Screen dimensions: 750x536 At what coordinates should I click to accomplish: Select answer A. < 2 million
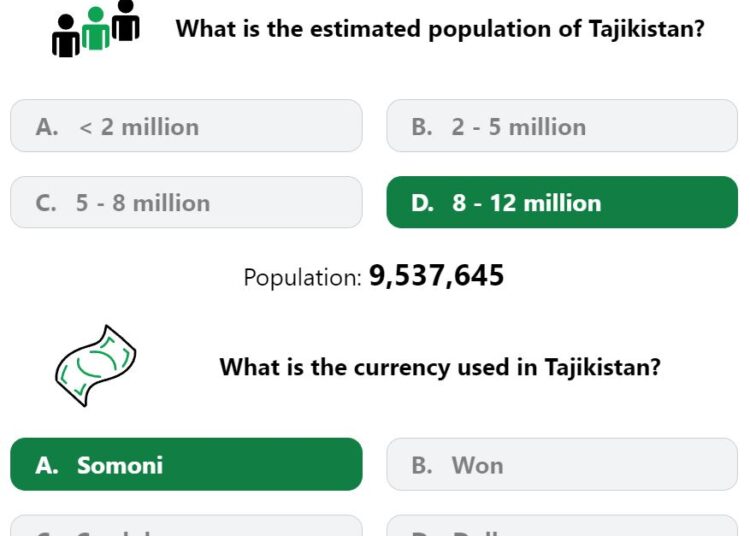[x=186, y=126]
